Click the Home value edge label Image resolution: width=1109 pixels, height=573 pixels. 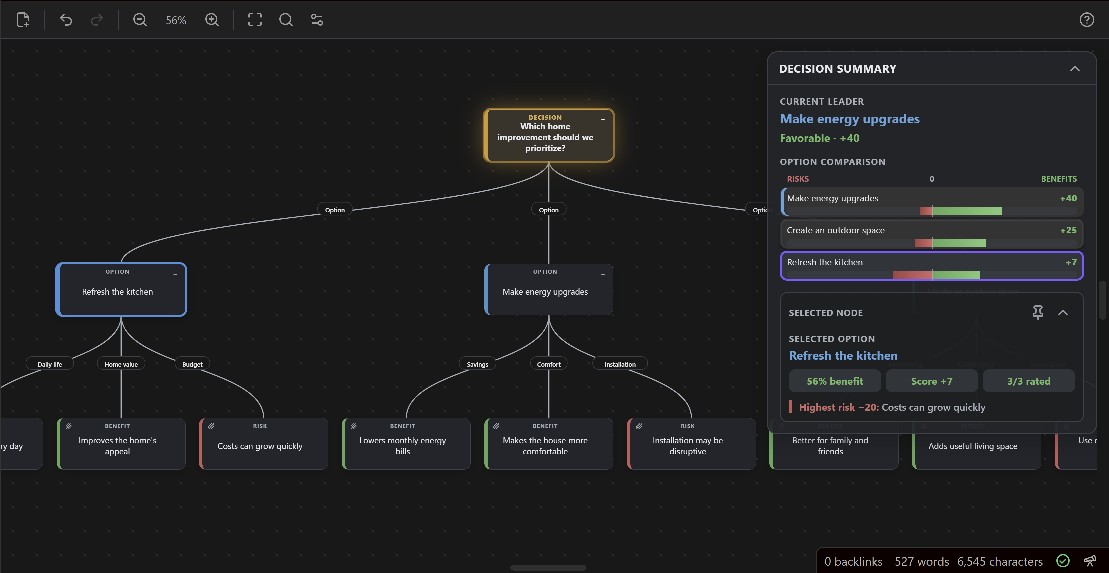point(121,364)
